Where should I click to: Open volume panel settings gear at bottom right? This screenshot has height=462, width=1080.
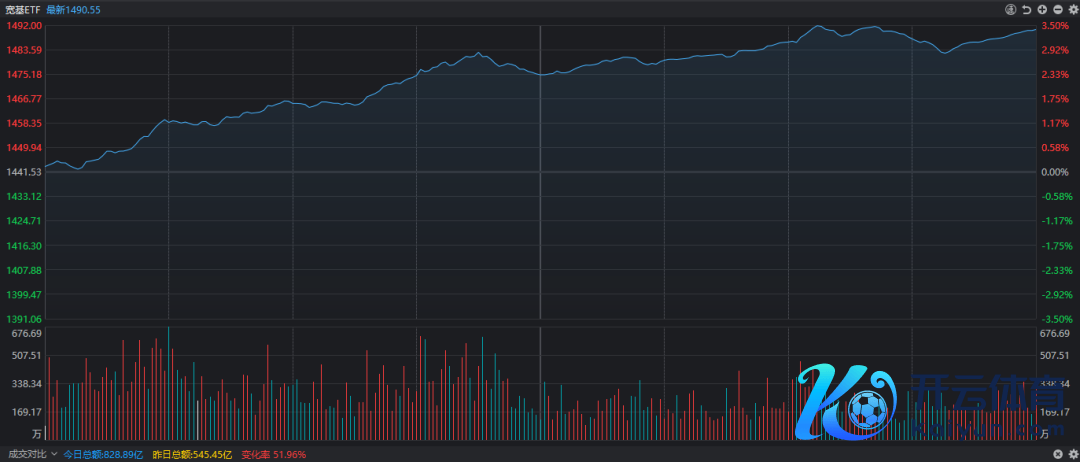click(x=1072, y=454)
